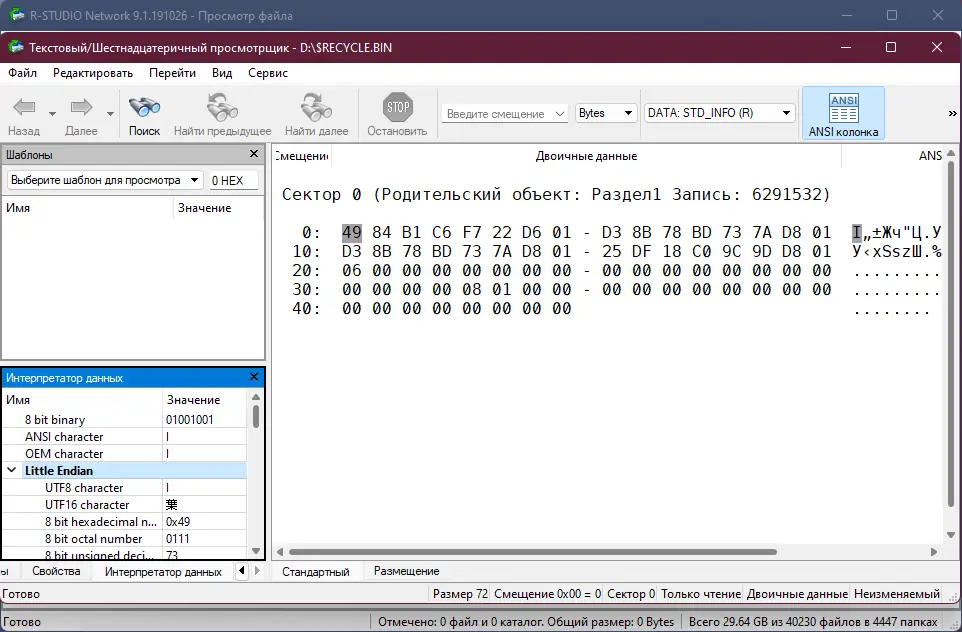
Task: Open the Редактировать menu
Action: tap(93, 73)
